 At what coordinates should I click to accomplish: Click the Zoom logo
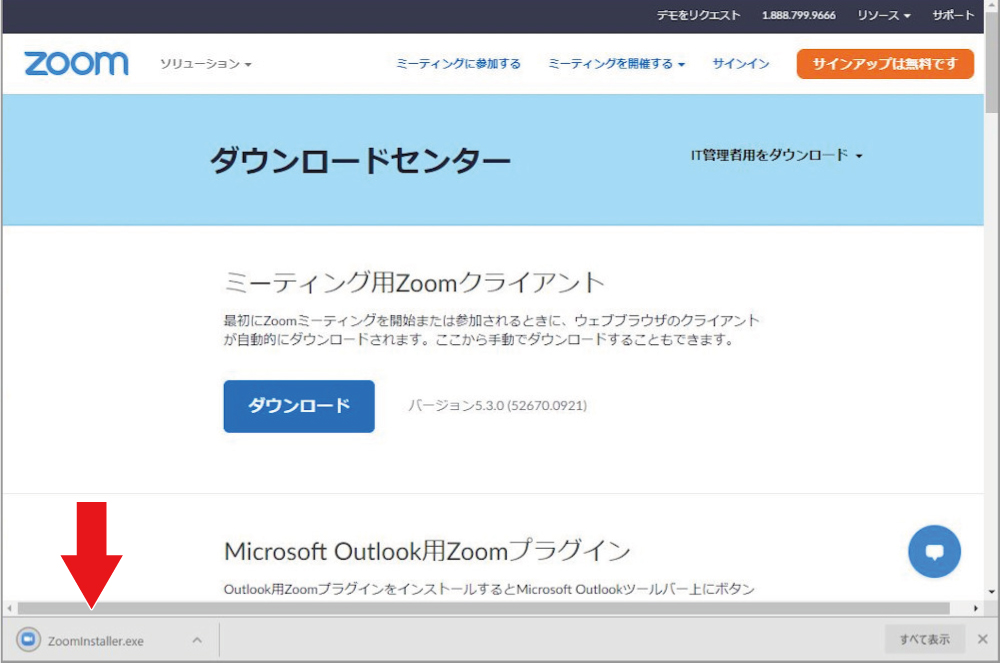pyautogui.click(x=76, y=64)
